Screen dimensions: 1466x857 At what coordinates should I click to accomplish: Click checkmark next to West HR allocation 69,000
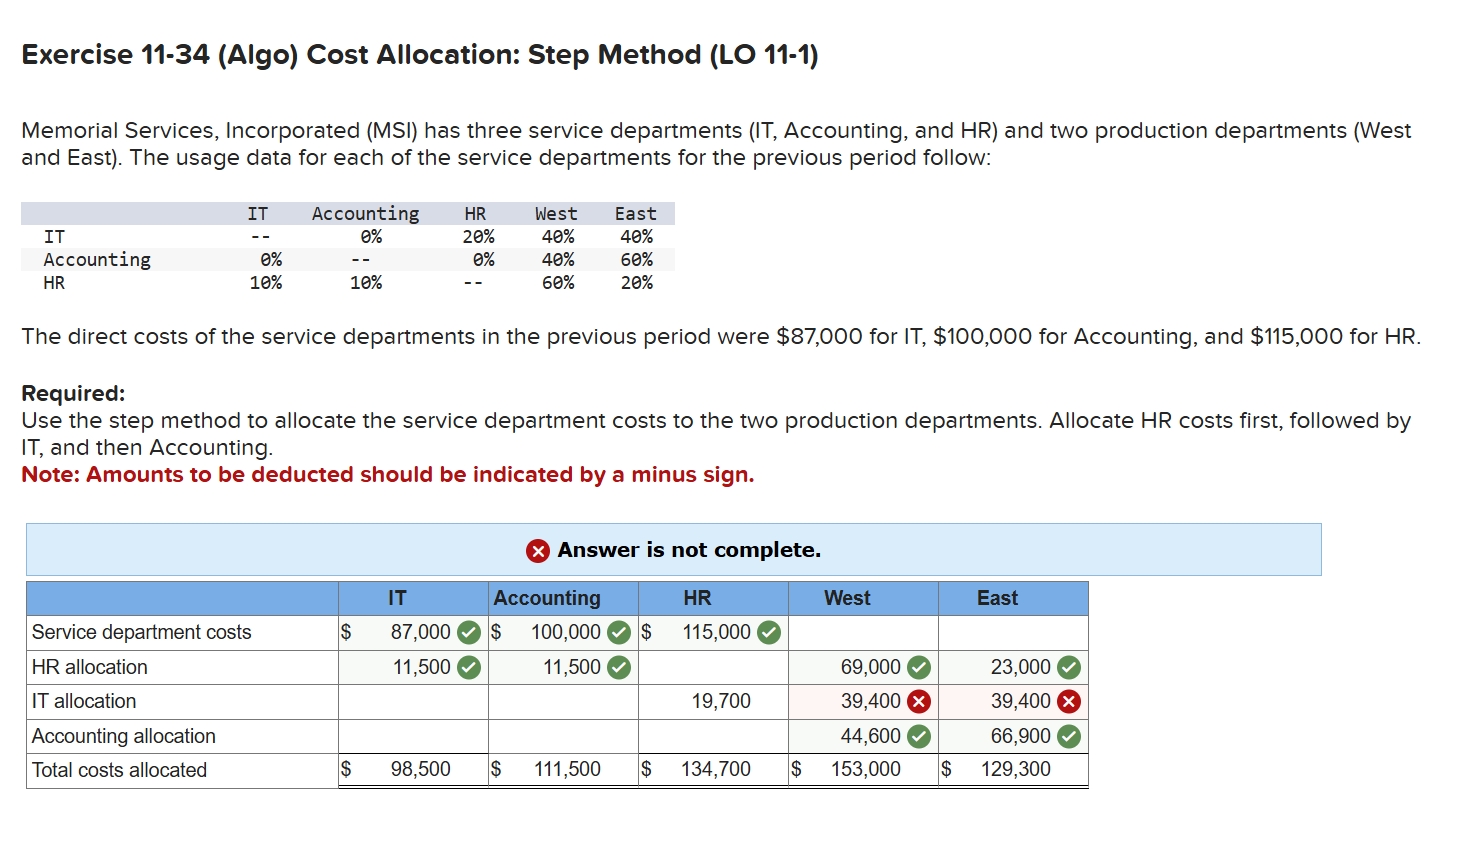point(919,667)
